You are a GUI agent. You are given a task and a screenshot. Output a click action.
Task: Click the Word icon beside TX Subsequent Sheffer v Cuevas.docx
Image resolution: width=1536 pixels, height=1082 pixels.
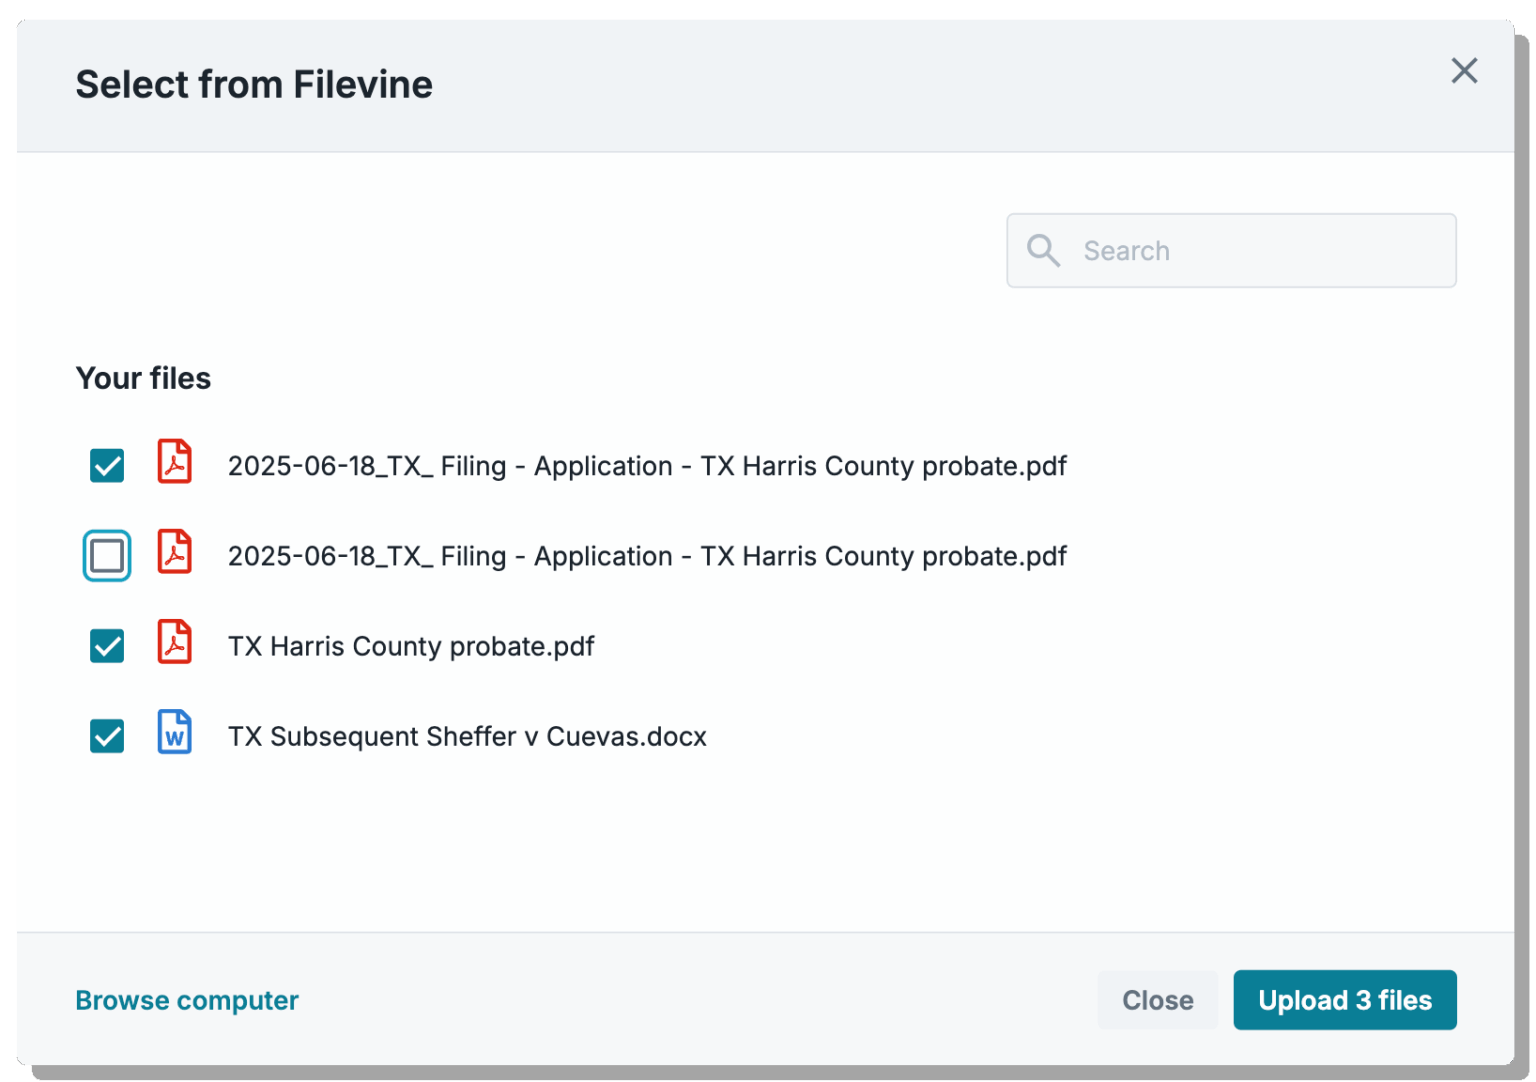pos(174,735)
